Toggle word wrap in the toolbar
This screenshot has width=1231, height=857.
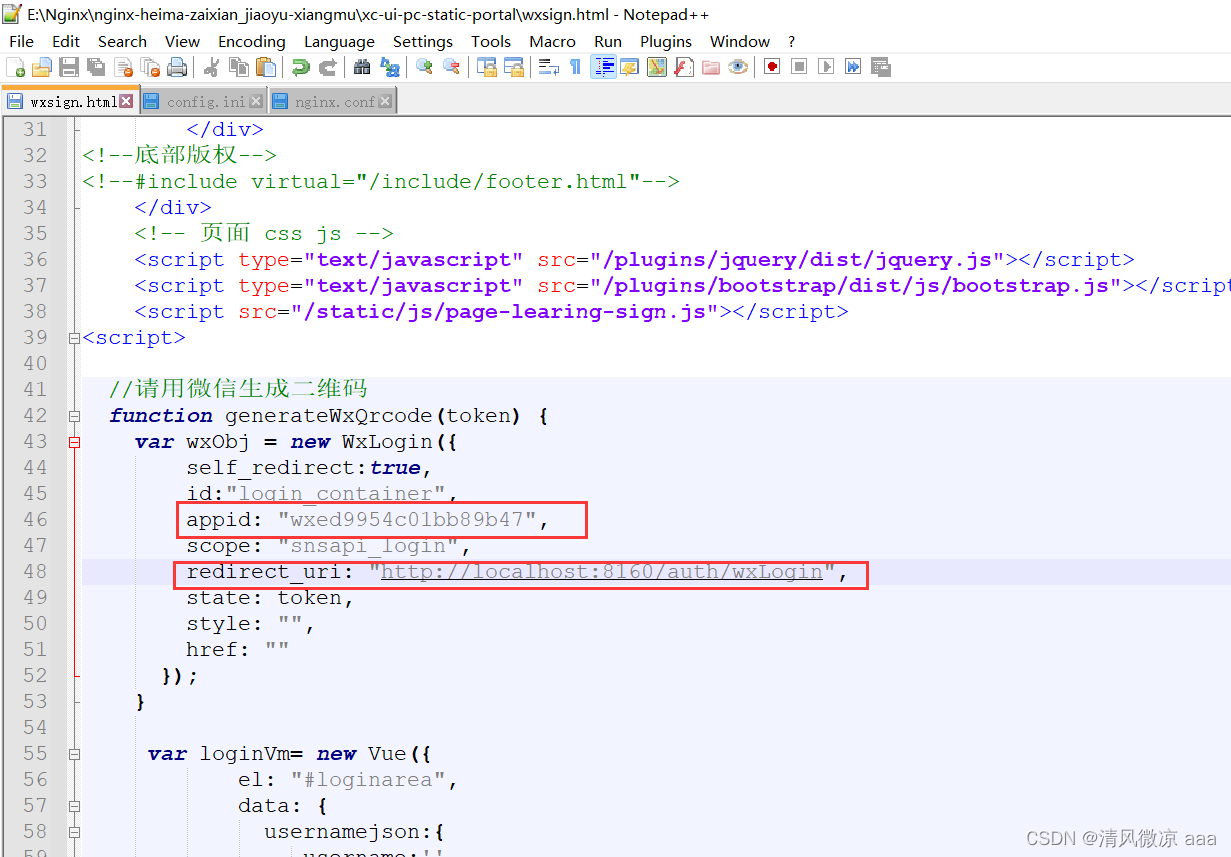pos(548,67)
